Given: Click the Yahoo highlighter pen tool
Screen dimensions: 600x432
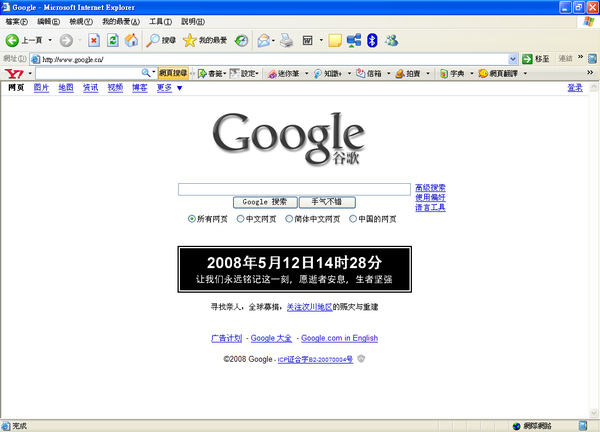Looking at the screenshot, I should point(283,73).
